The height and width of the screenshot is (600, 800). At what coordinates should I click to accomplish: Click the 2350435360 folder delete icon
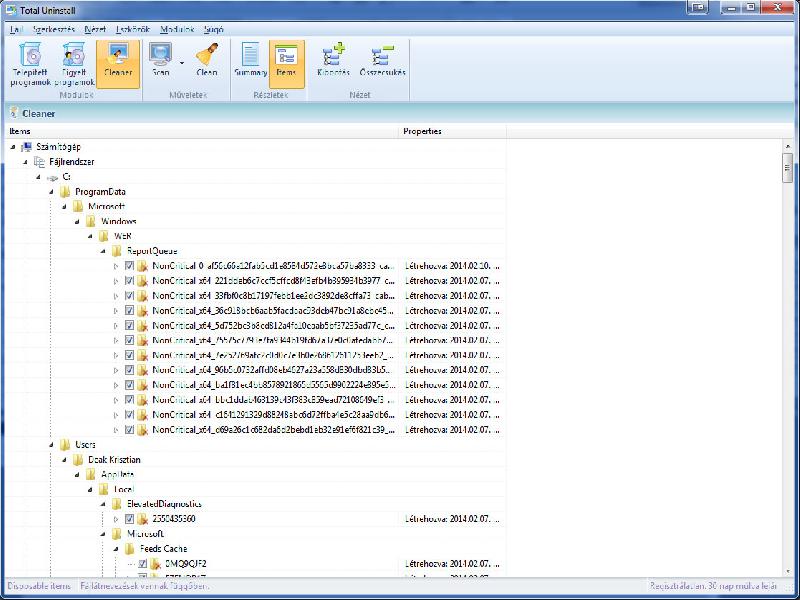coord(143,519)
